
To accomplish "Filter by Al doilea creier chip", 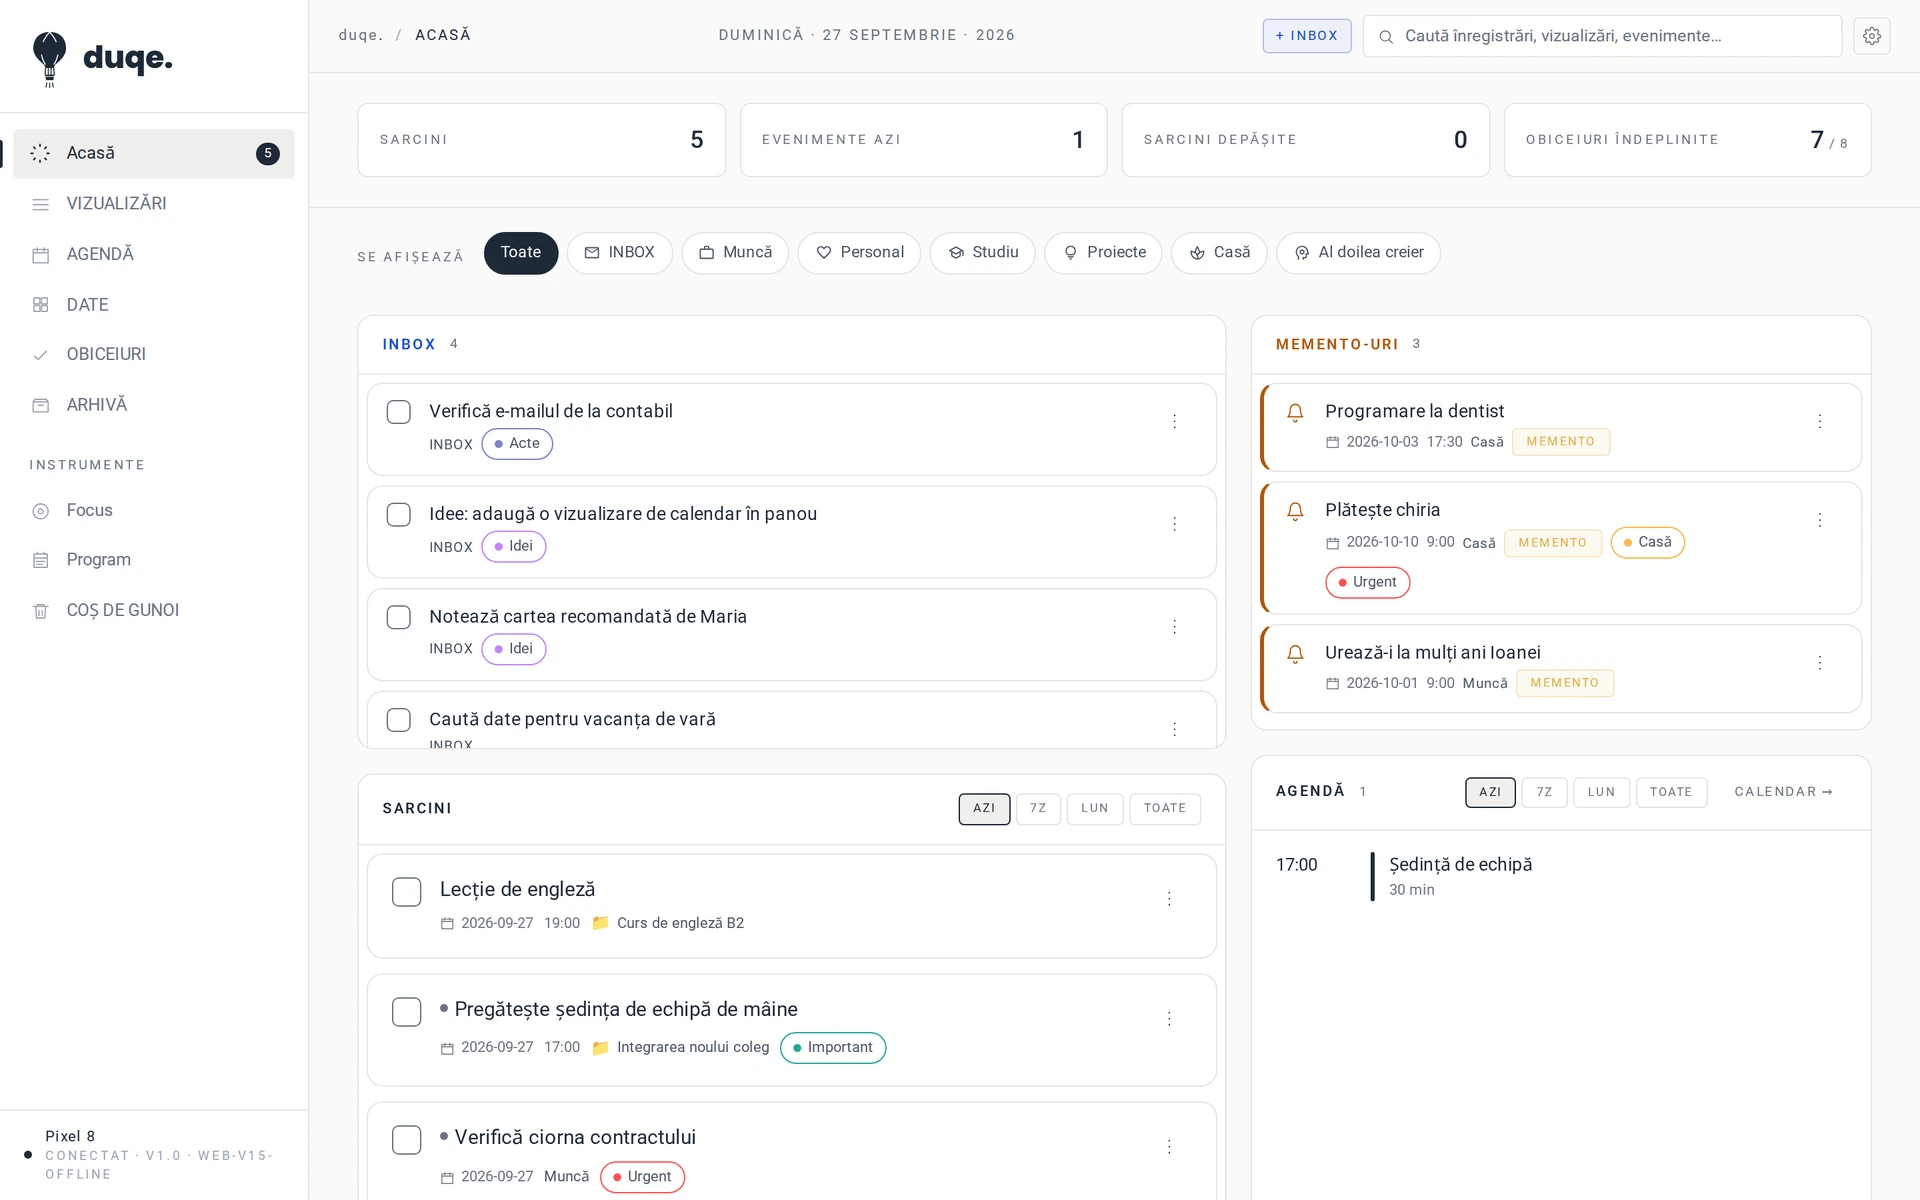I will click(x=1358, y=253).
